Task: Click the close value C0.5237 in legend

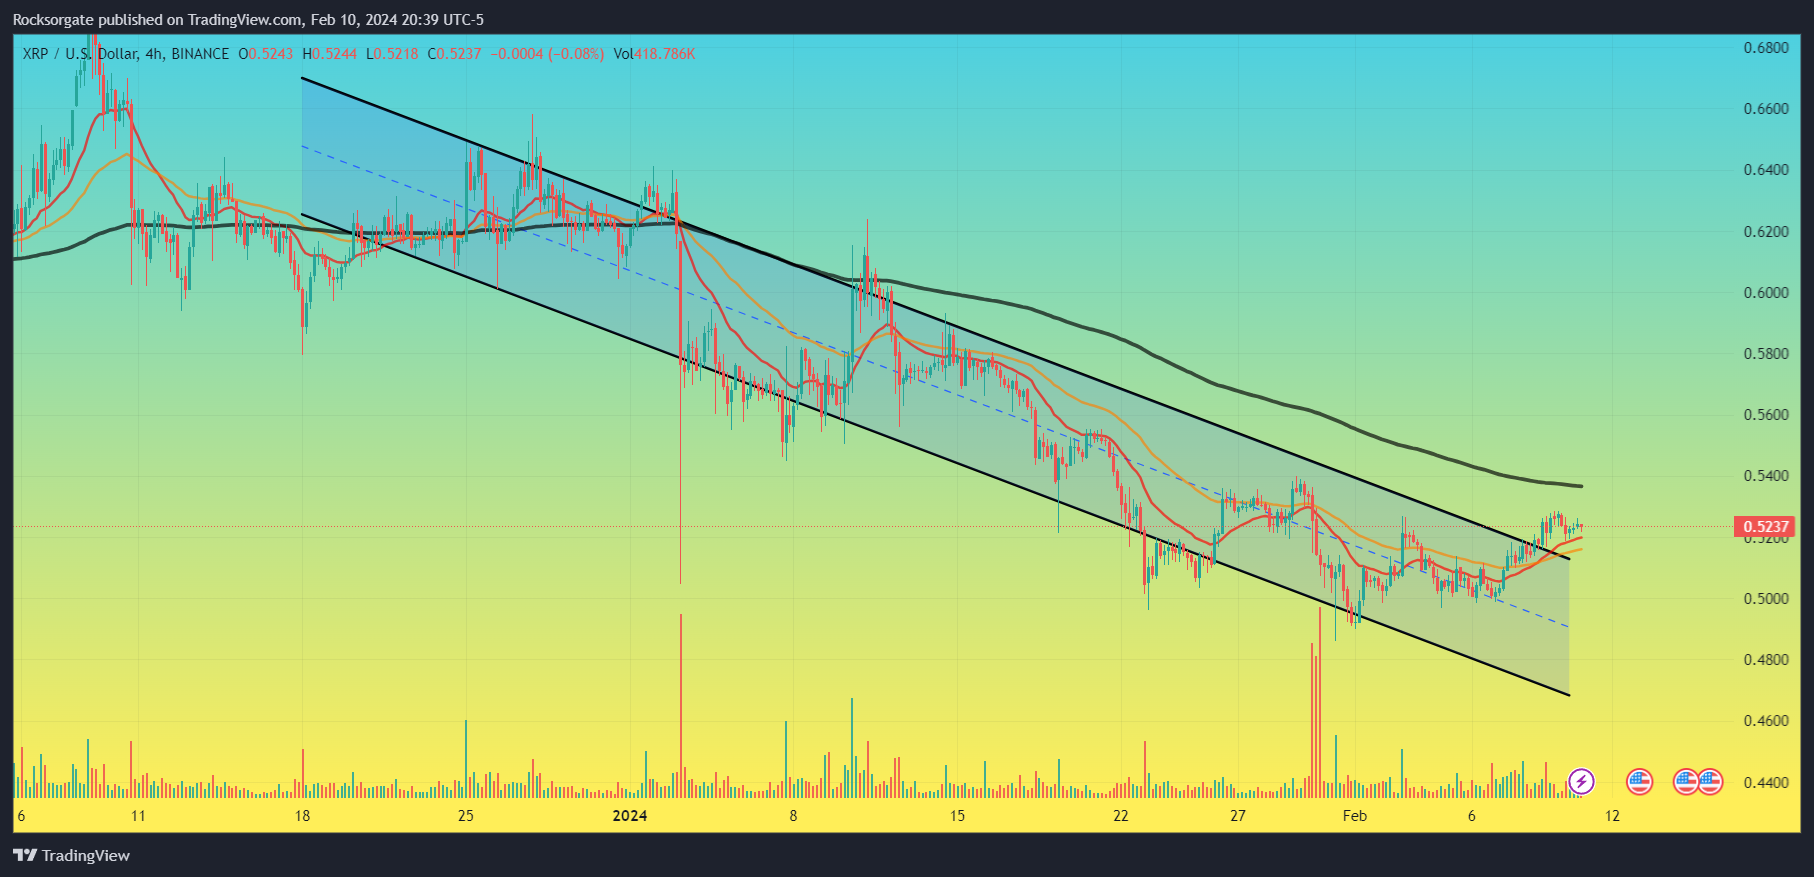Action: (454, 54)
